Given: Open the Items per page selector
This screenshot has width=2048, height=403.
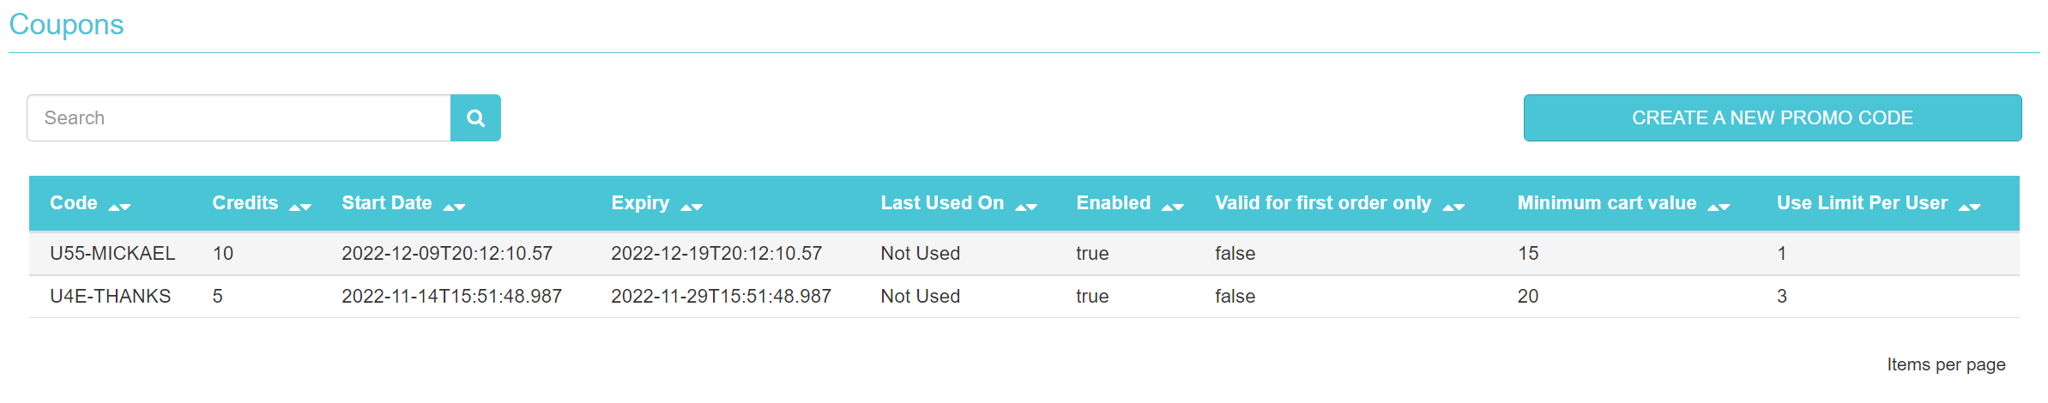Looking at the screenshot, I should [1946, 365].
